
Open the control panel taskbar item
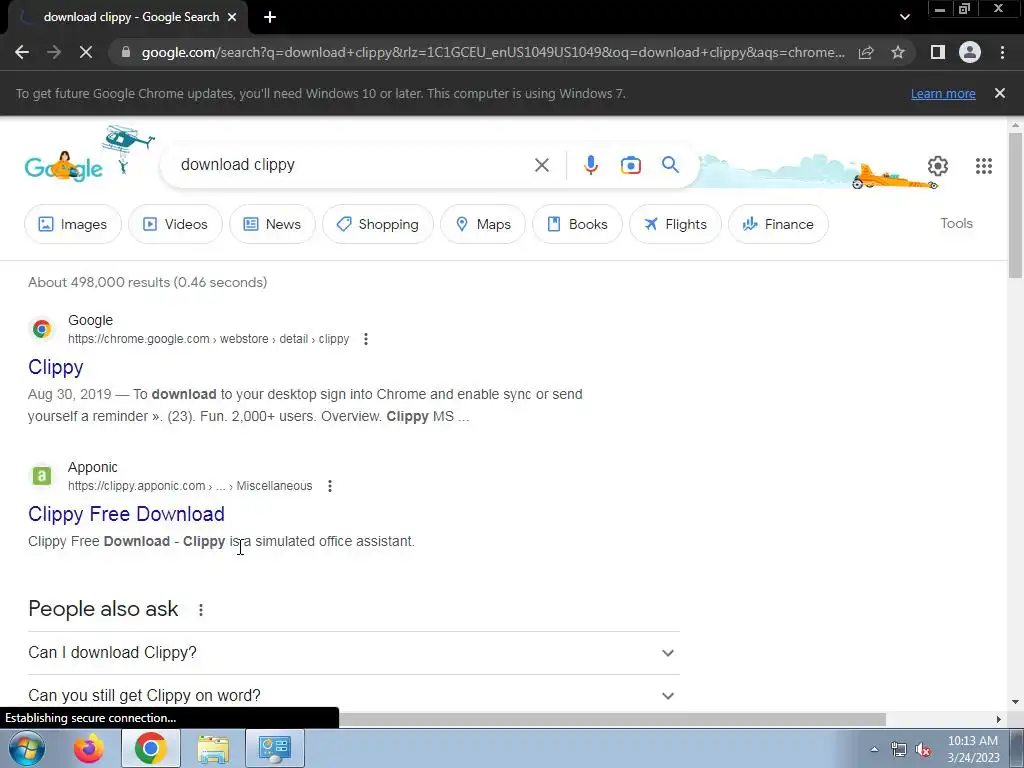pyautogui.click(x=274, y=748)
